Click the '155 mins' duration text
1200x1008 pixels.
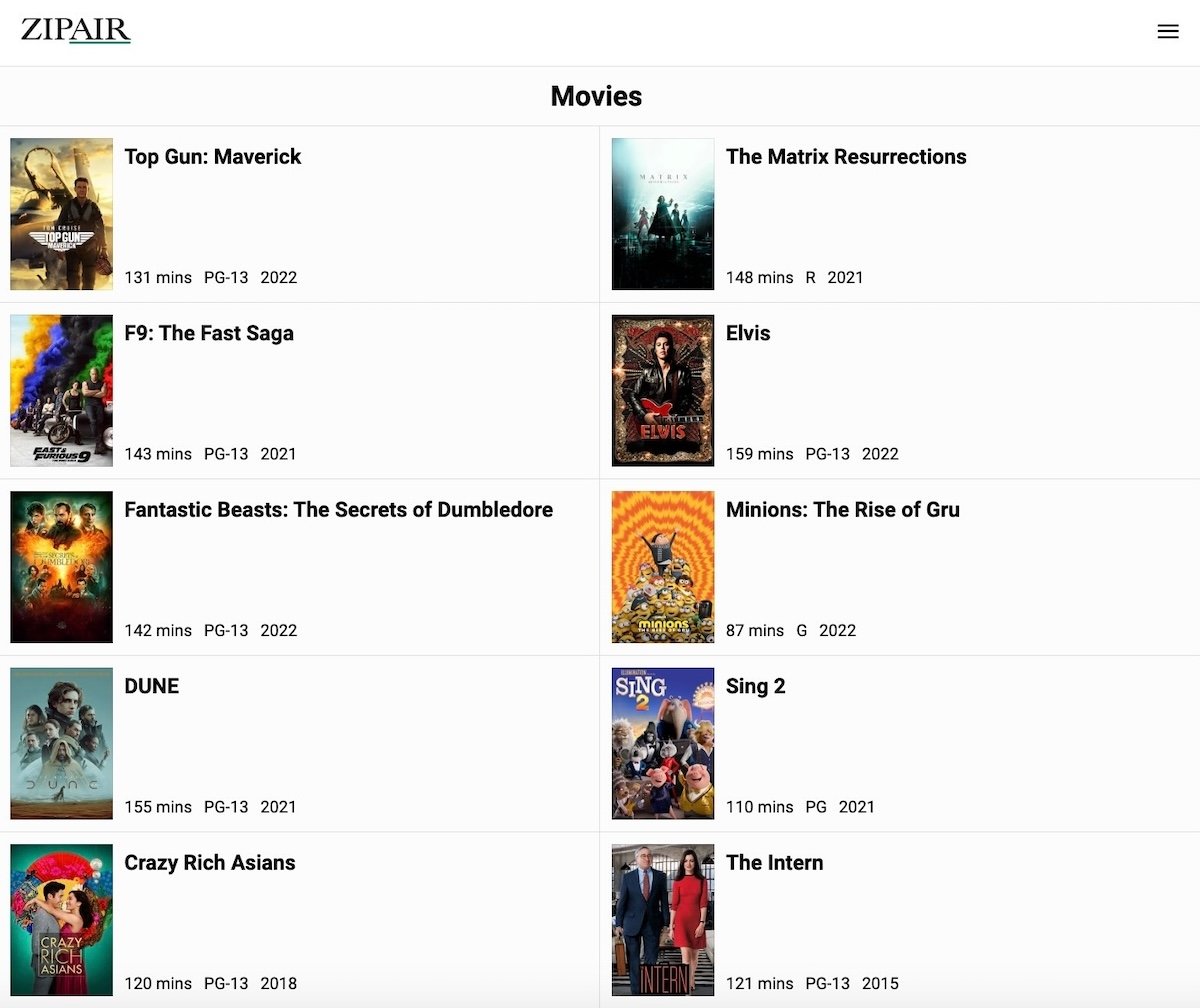coord(158,807)
